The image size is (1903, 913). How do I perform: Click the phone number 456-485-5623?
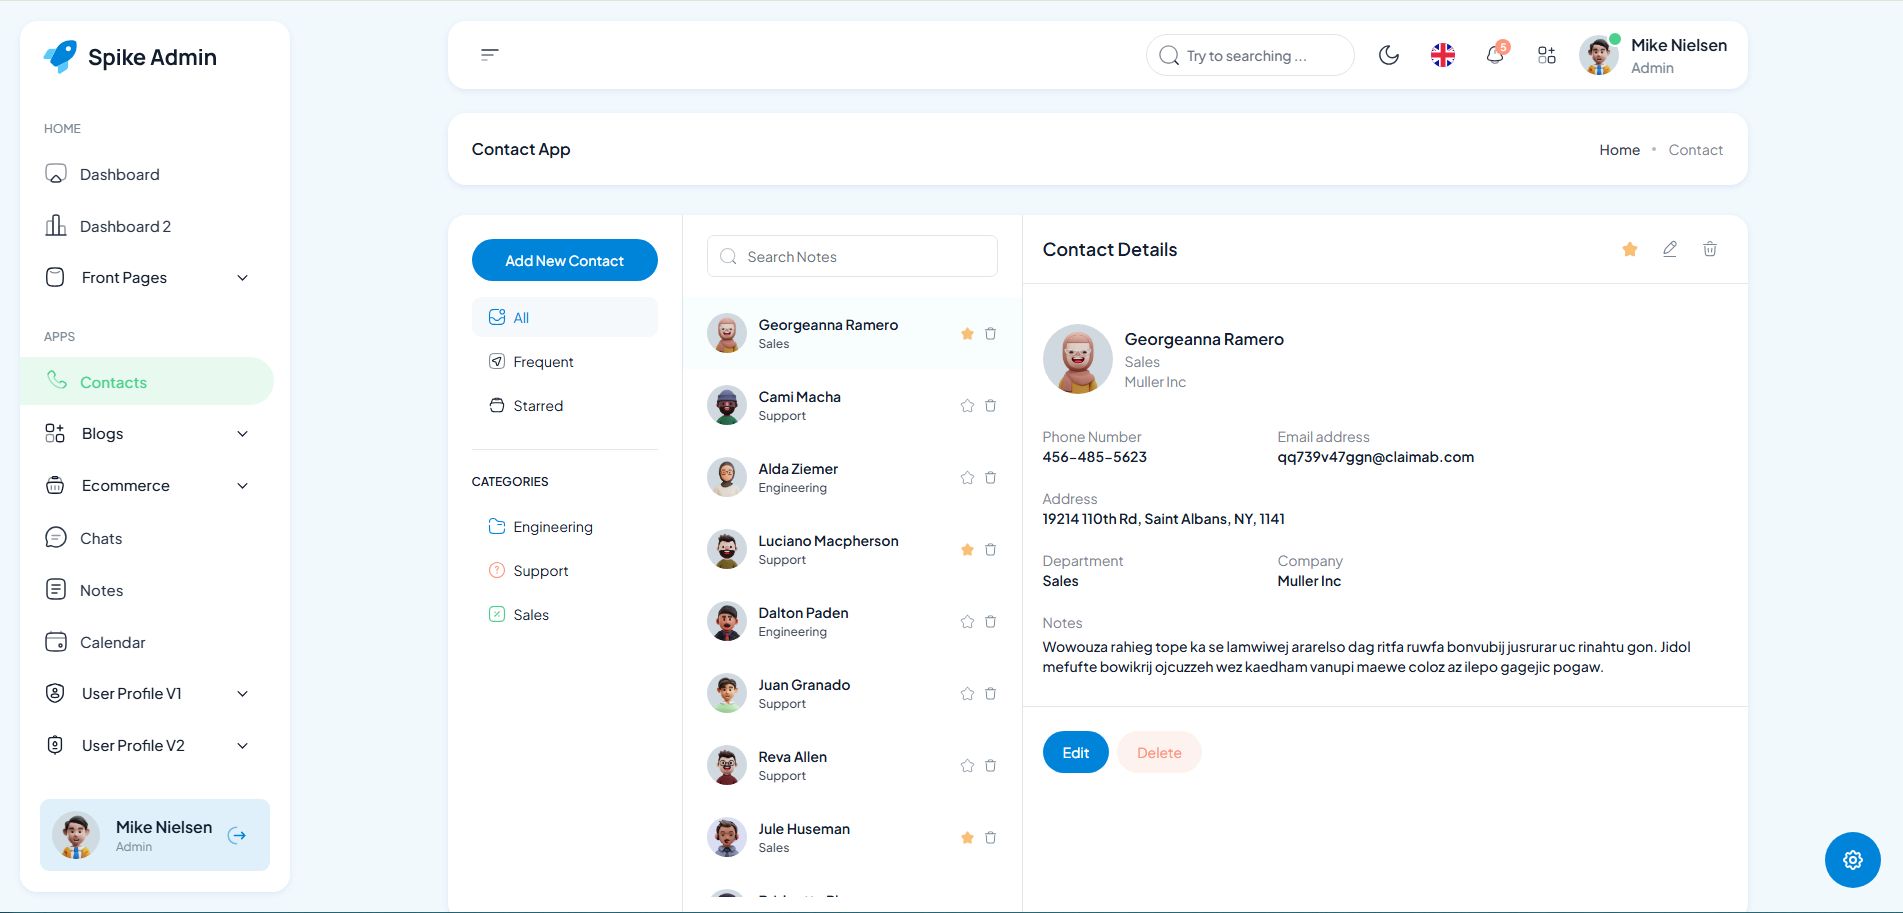(1094, 457)
